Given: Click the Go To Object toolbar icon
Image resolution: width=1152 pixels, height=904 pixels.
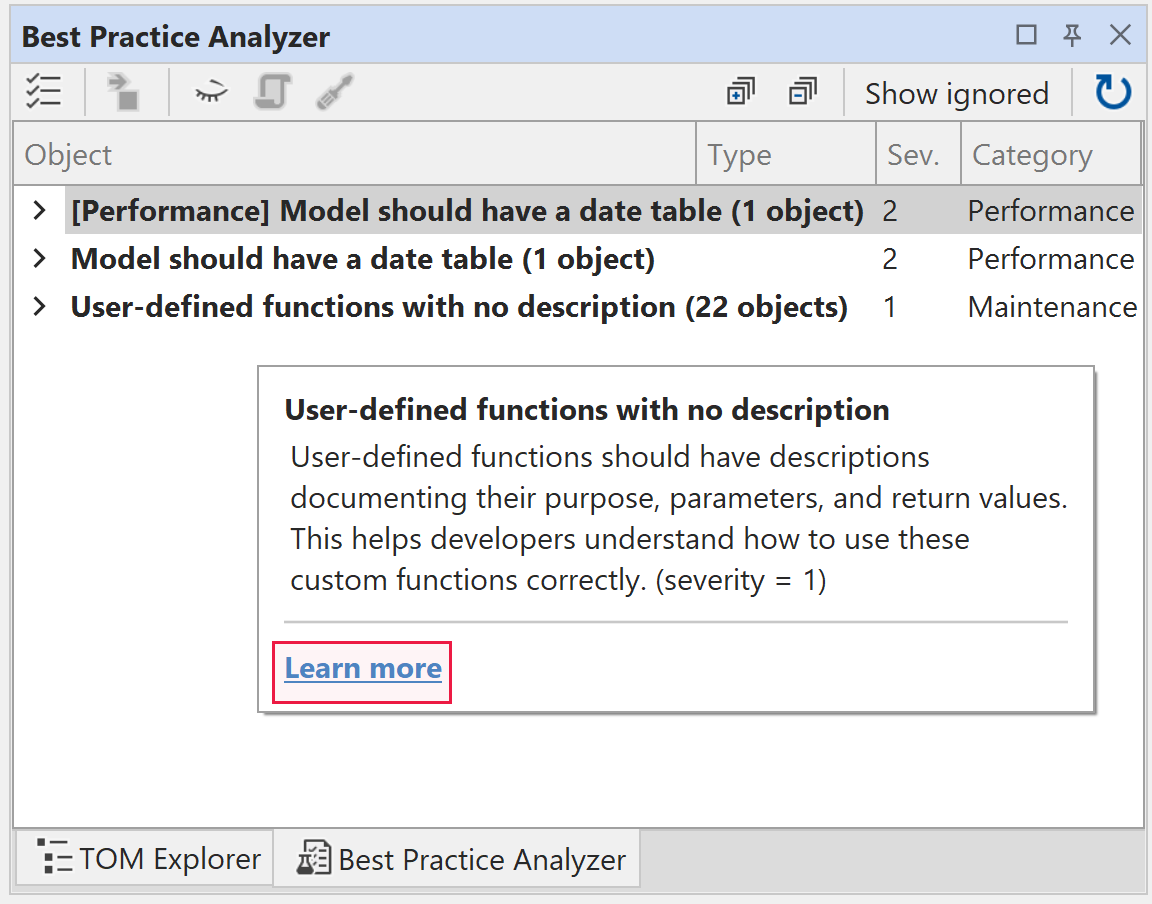Looking at the screenshot, I should [124, 91].
